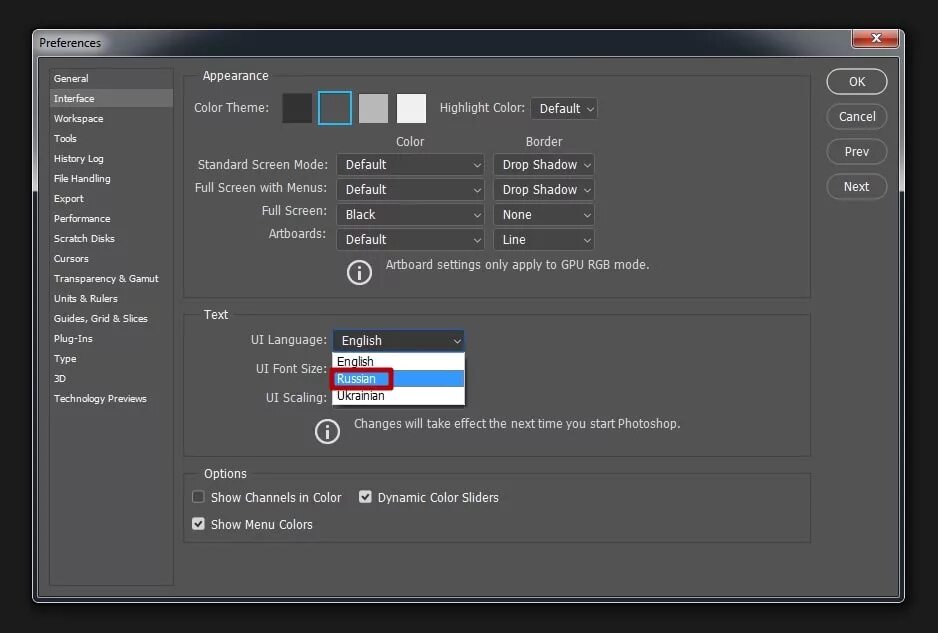Image resolution: width=938 pixels, height=633 pixels.
Task: Choose Ukrainian in the language list
Action: (x=398, y=395)
